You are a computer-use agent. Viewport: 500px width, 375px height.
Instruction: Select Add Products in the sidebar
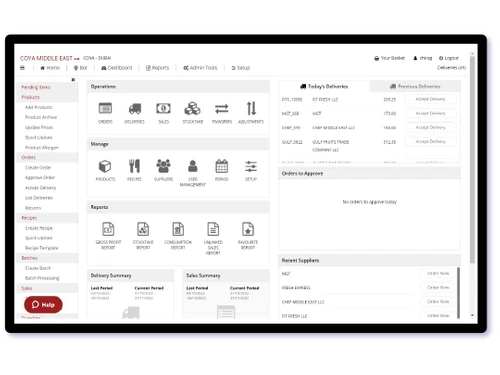pos(39,107)
